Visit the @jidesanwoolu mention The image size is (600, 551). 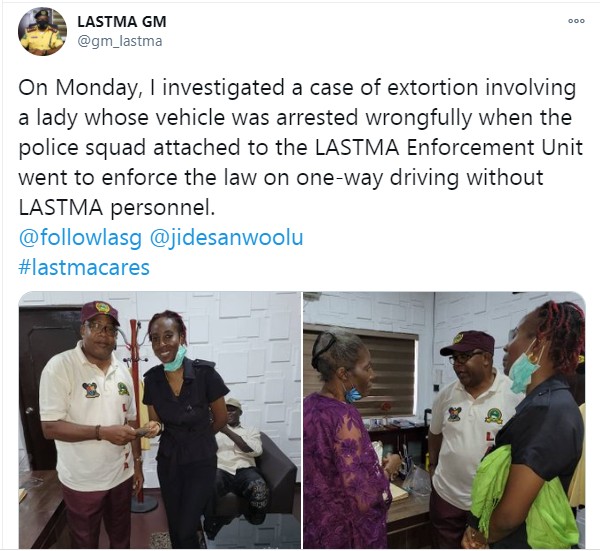pos(227,237)
